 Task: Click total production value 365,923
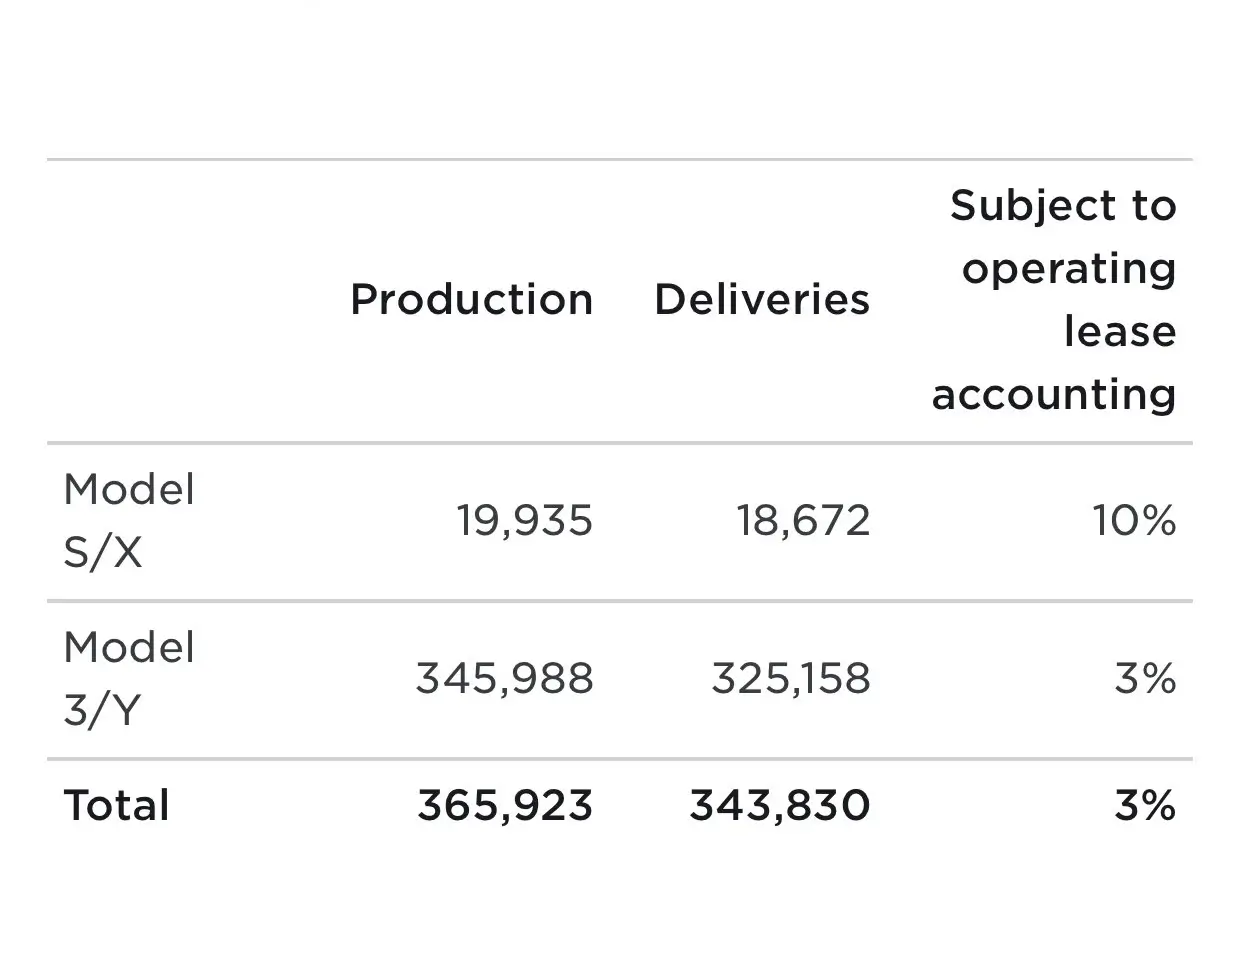pos(505,804)
